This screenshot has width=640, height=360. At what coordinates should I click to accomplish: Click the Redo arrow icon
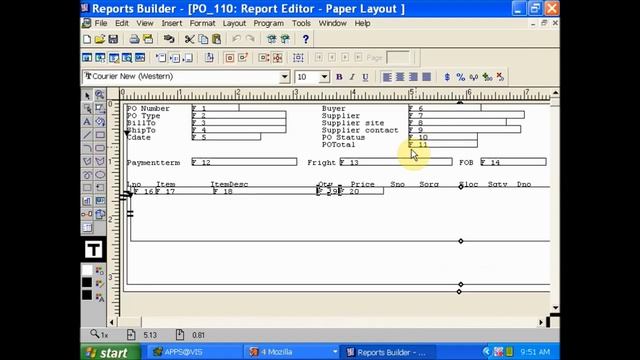[x=250, y=39]
